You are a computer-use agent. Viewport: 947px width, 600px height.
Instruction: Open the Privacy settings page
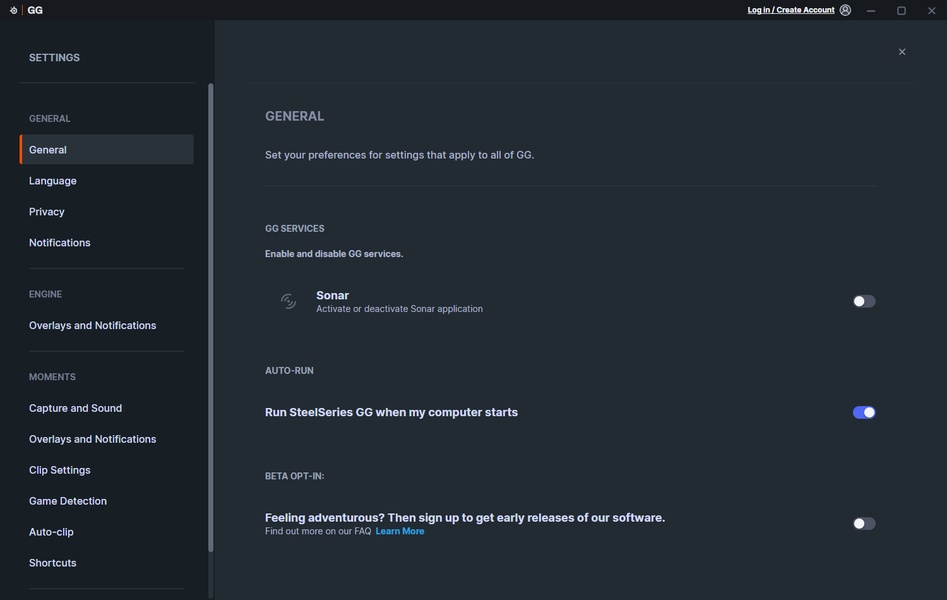pos(47,212)
